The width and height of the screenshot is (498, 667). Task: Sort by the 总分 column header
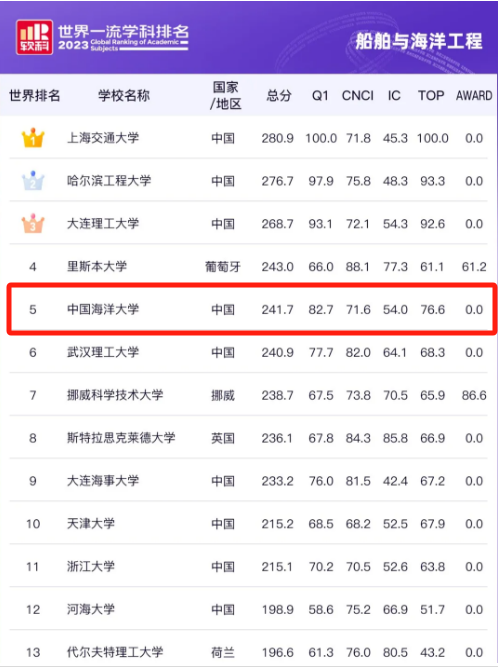click(x=279, y=96)
